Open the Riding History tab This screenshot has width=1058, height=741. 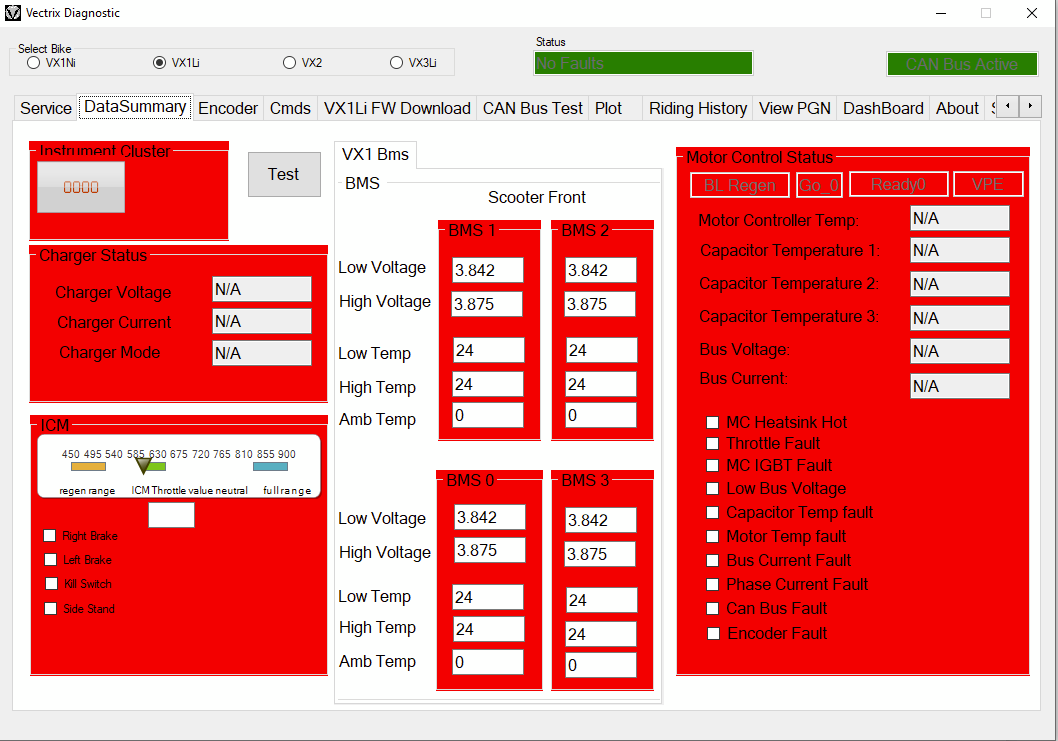click(x=697, y=108)
